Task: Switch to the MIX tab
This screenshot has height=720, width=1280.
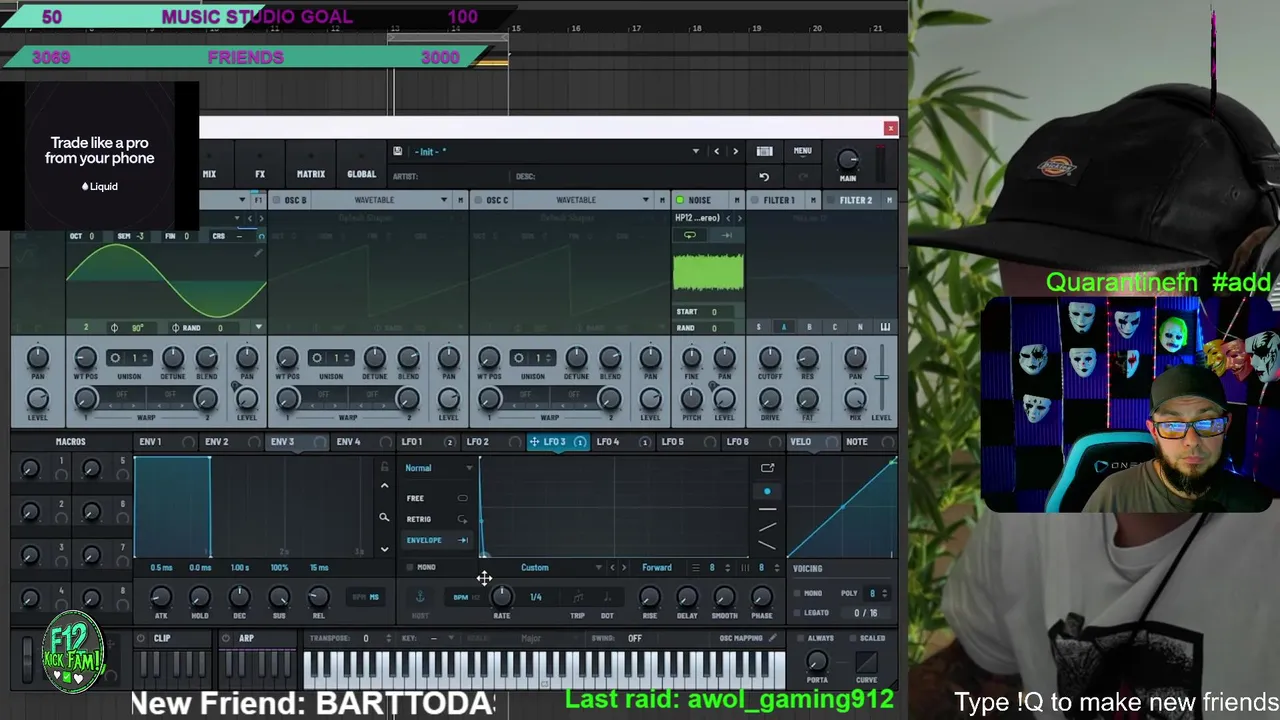Action: pos(209,174)
